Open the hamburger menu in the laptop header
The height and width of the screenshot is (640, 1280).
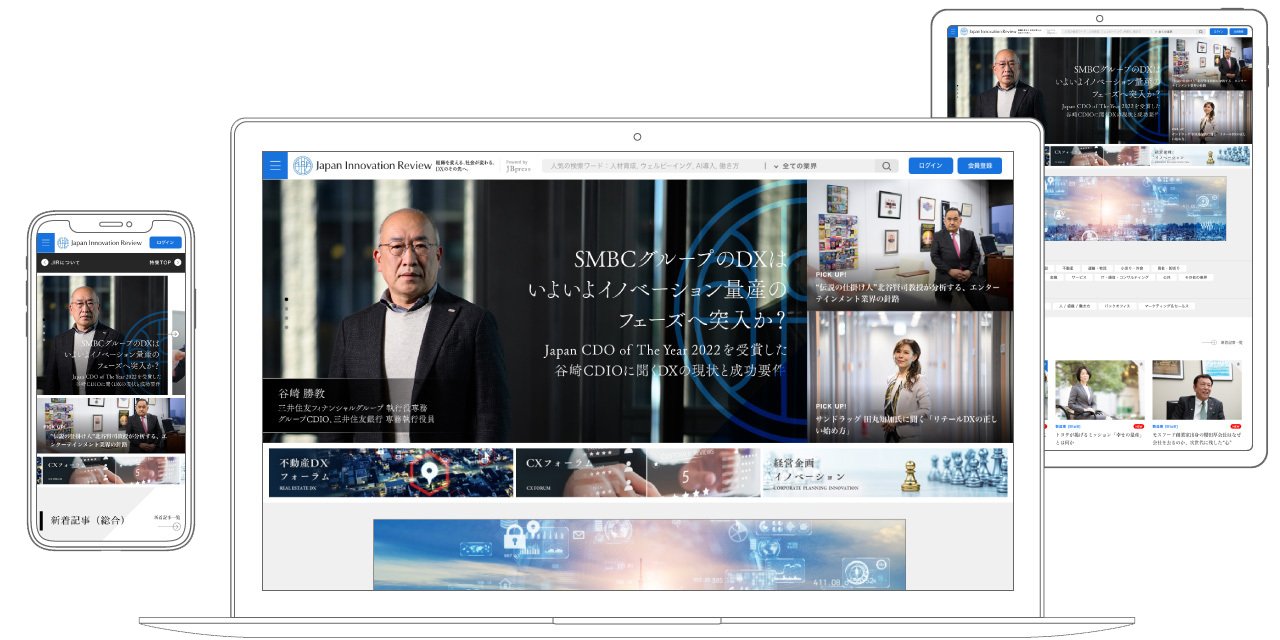275,164
